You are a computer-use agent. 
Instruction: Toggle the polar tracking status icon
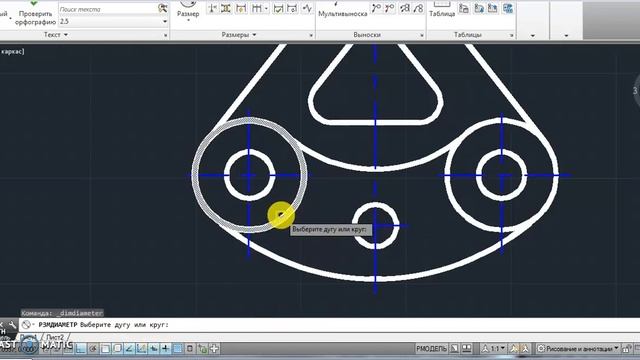point(93,349)
